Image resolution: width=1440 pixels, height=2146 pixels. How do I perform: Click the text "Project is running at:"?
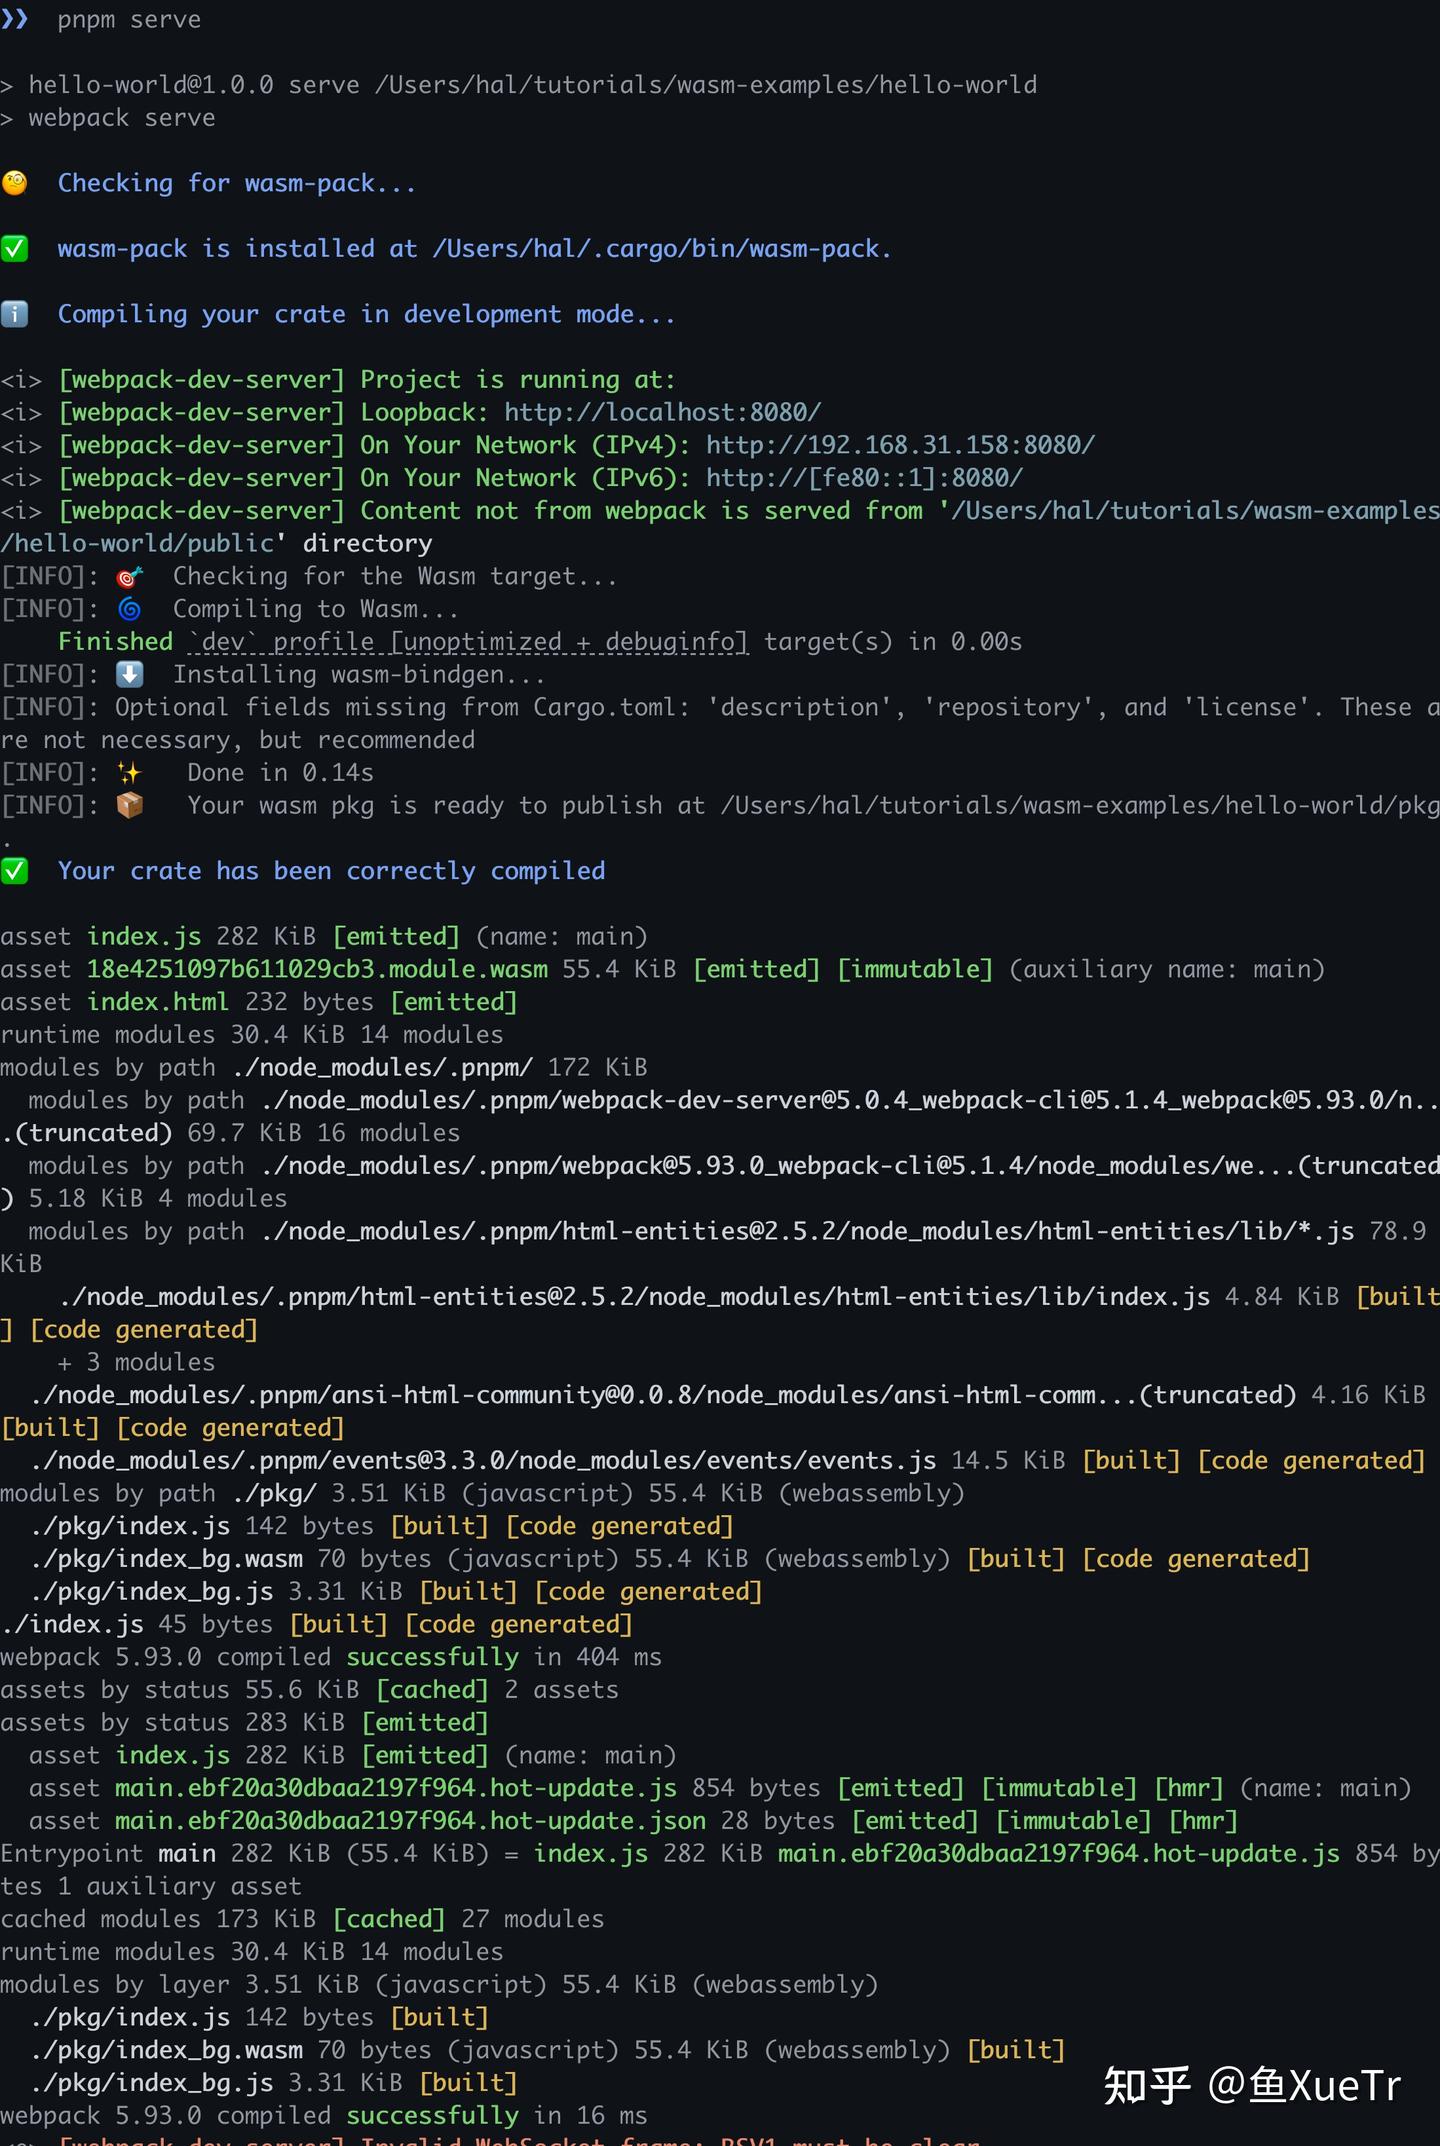[x=518, y=380]
